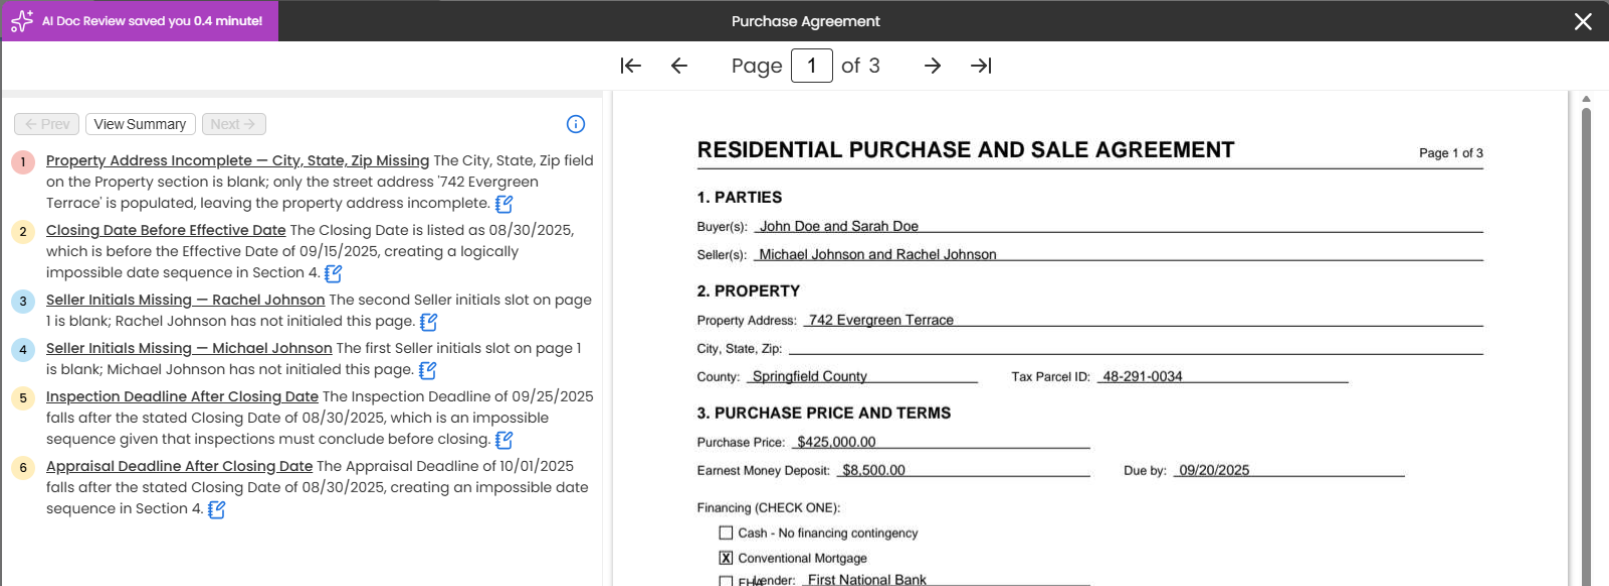
Task: Select the page number input field
Action: [812, 66]
